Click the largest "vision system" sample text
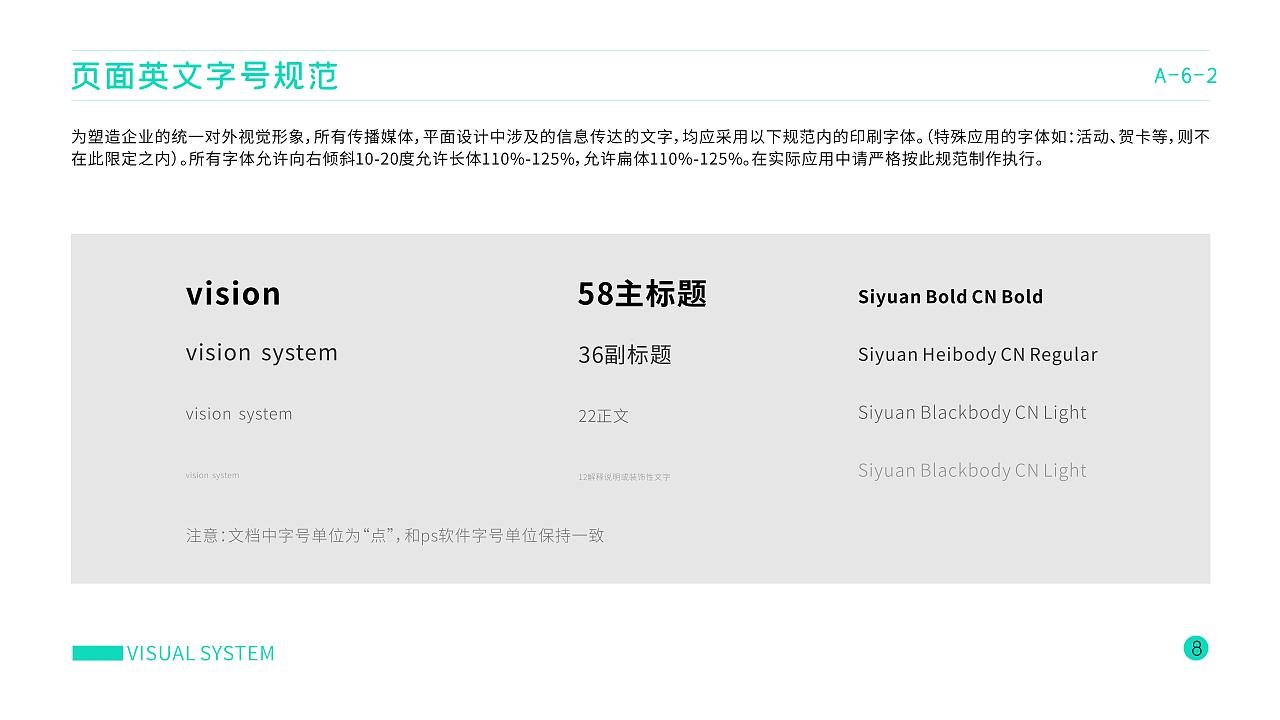The height and width of the screenshot is (720, 1280). (262, 353)
